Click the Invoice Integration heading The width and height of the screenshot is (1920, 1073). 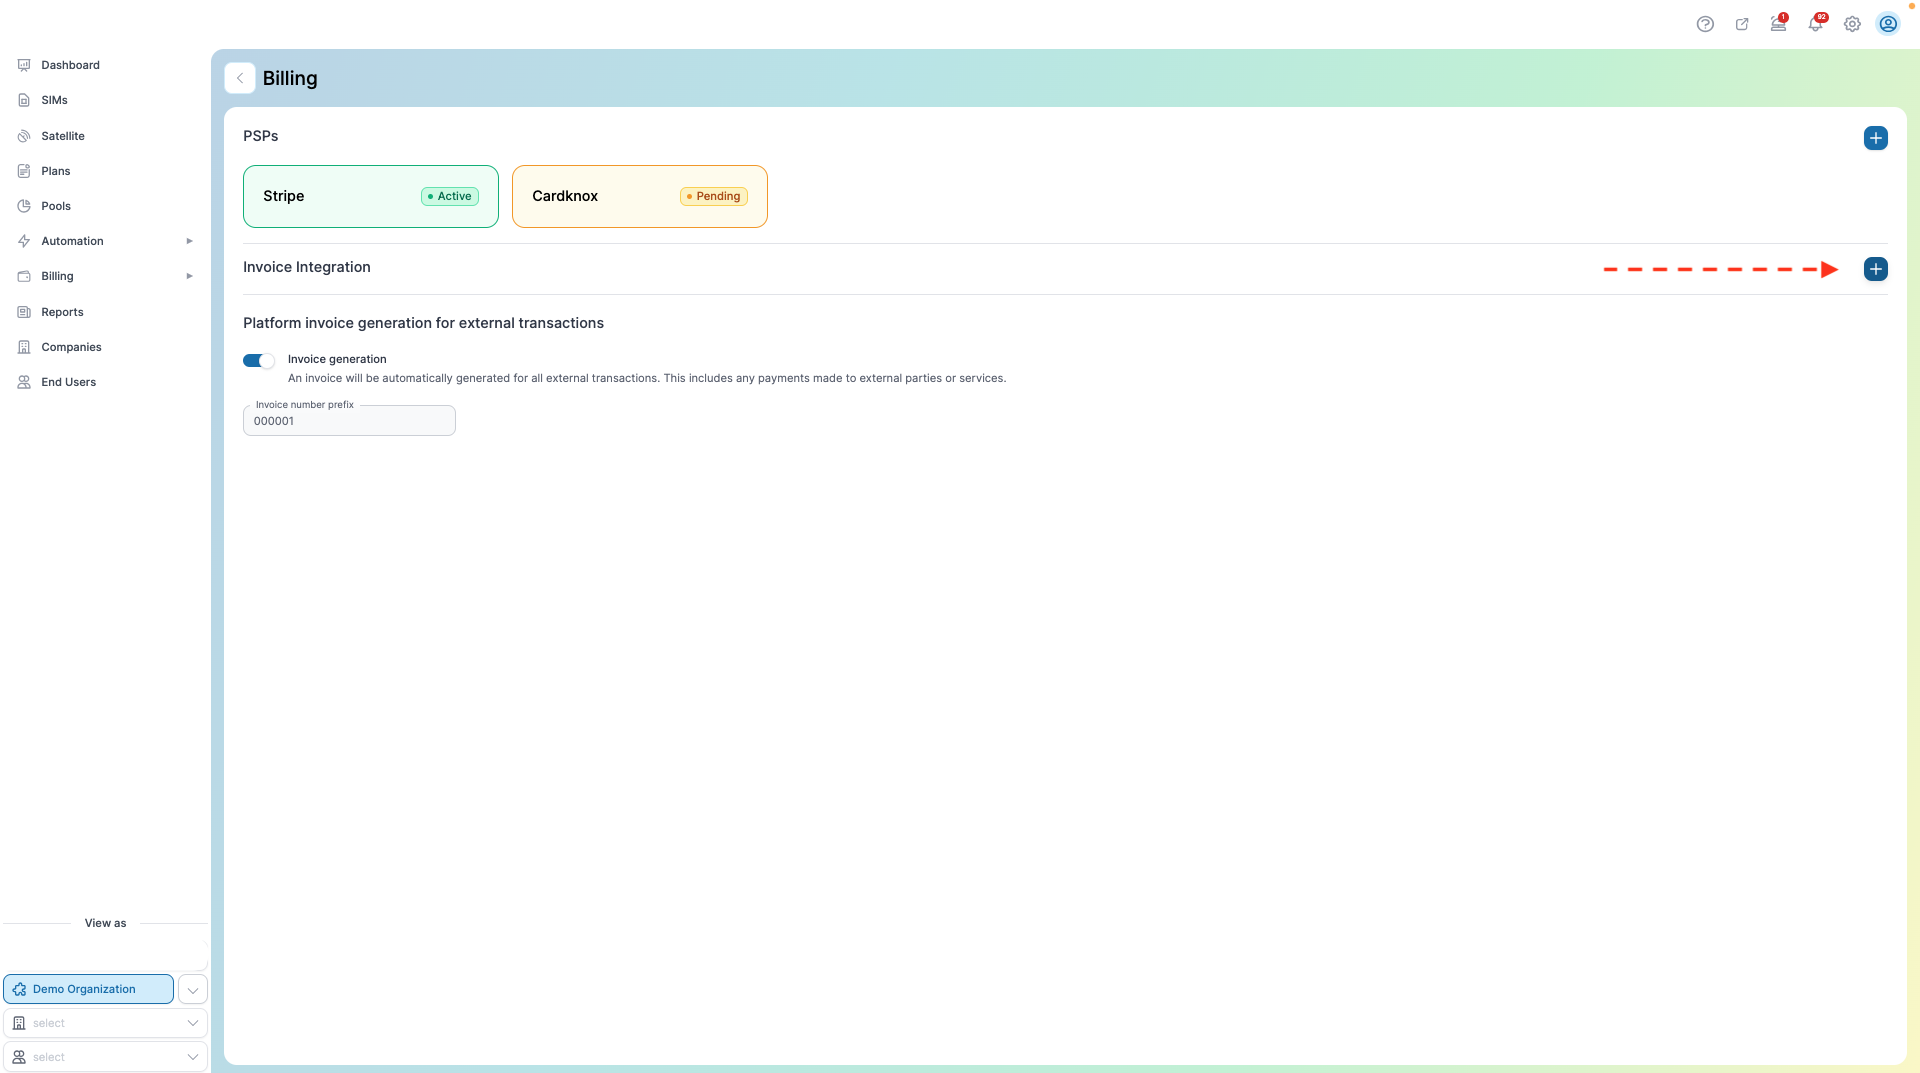point(307,267)
